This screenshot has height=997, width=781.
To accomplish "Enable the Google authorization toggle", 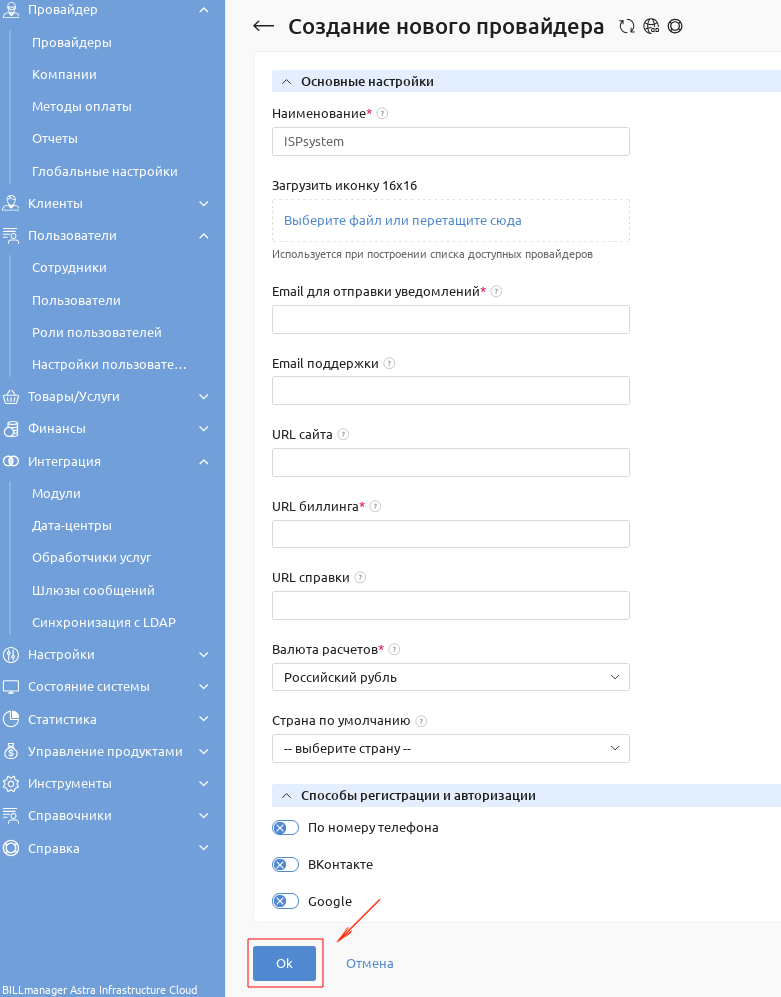I will (x=286, y=901).
